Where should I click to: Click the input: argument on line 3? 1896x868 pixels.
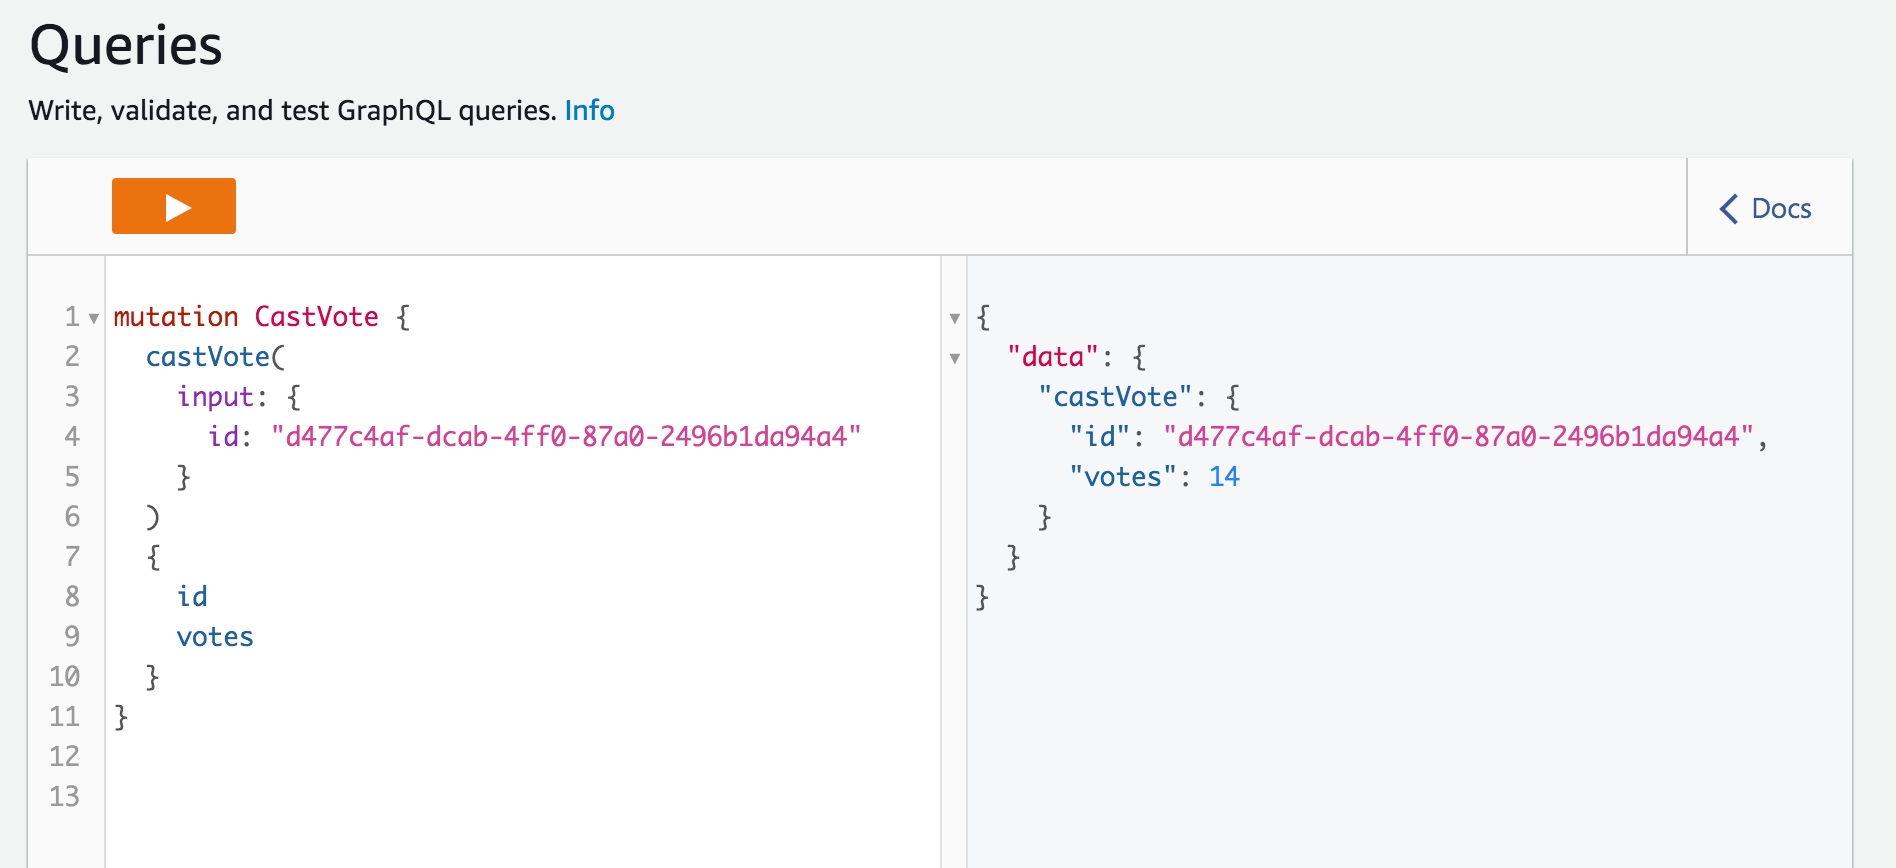coord(222,397)
